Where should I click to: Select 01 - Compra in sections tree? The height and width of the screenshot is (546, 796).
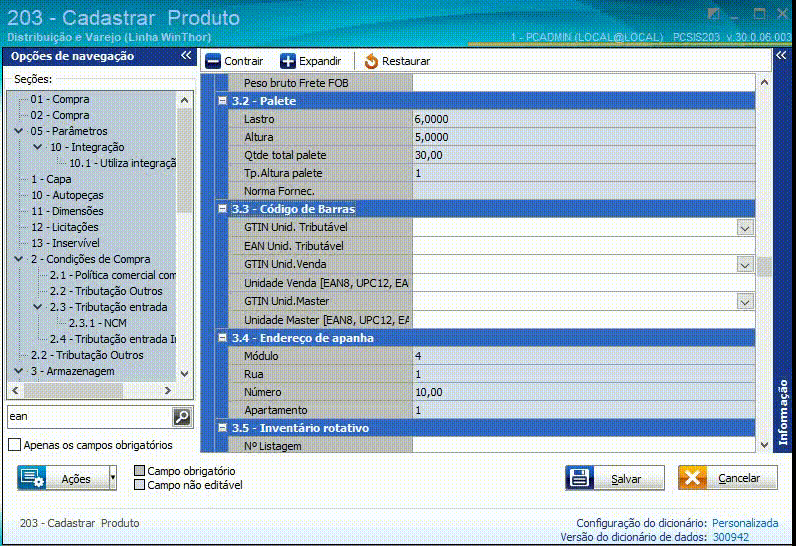click(x=59, y=99)
